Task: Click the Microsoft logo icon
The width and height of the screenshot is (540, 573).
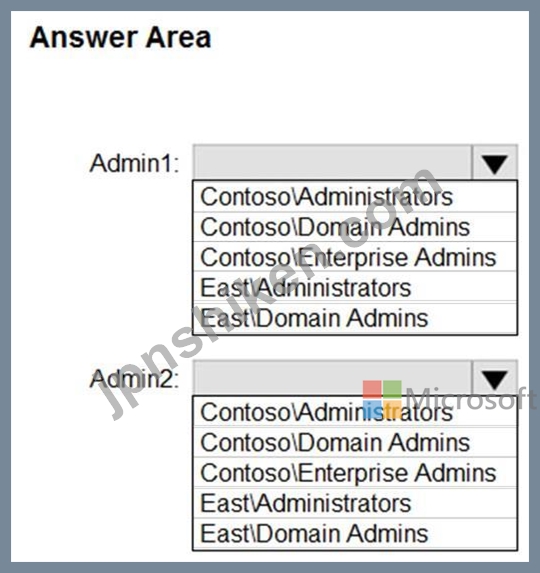Action: pyautogui.click(x=382, y=399)
